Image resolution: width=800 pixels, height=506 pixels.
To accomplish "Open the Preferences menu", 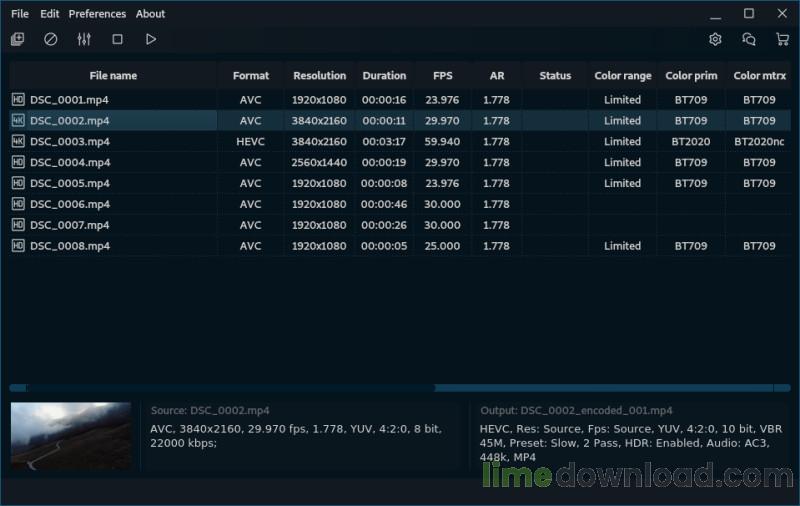I will 97,14.
